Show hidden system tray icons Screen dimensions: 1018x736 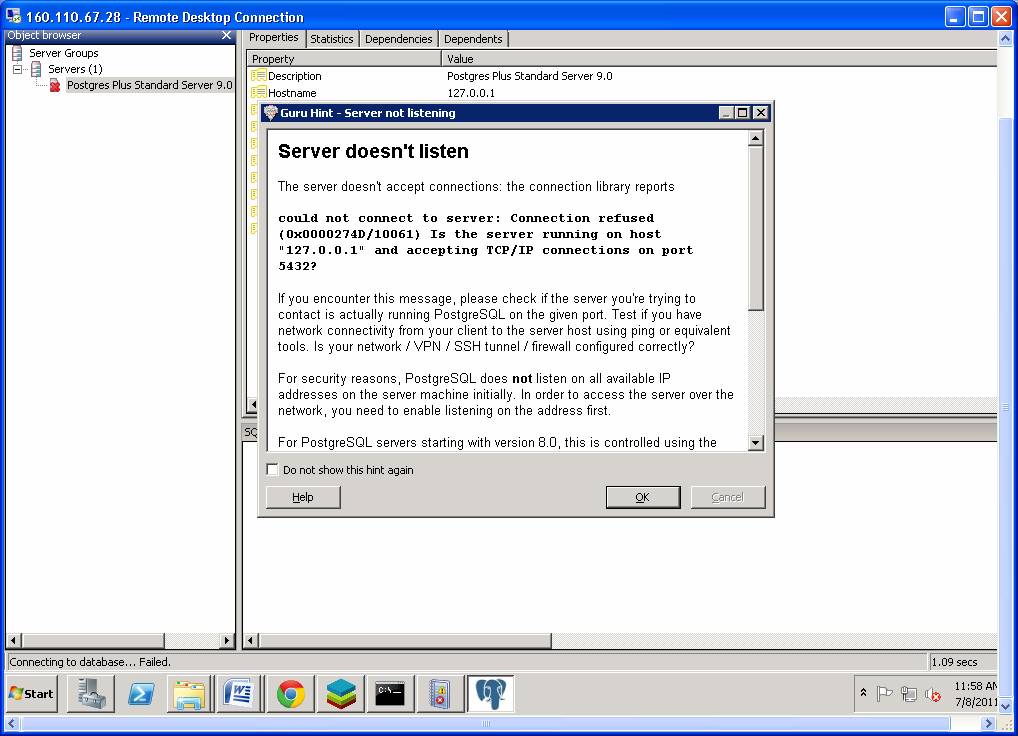[863, 693]
